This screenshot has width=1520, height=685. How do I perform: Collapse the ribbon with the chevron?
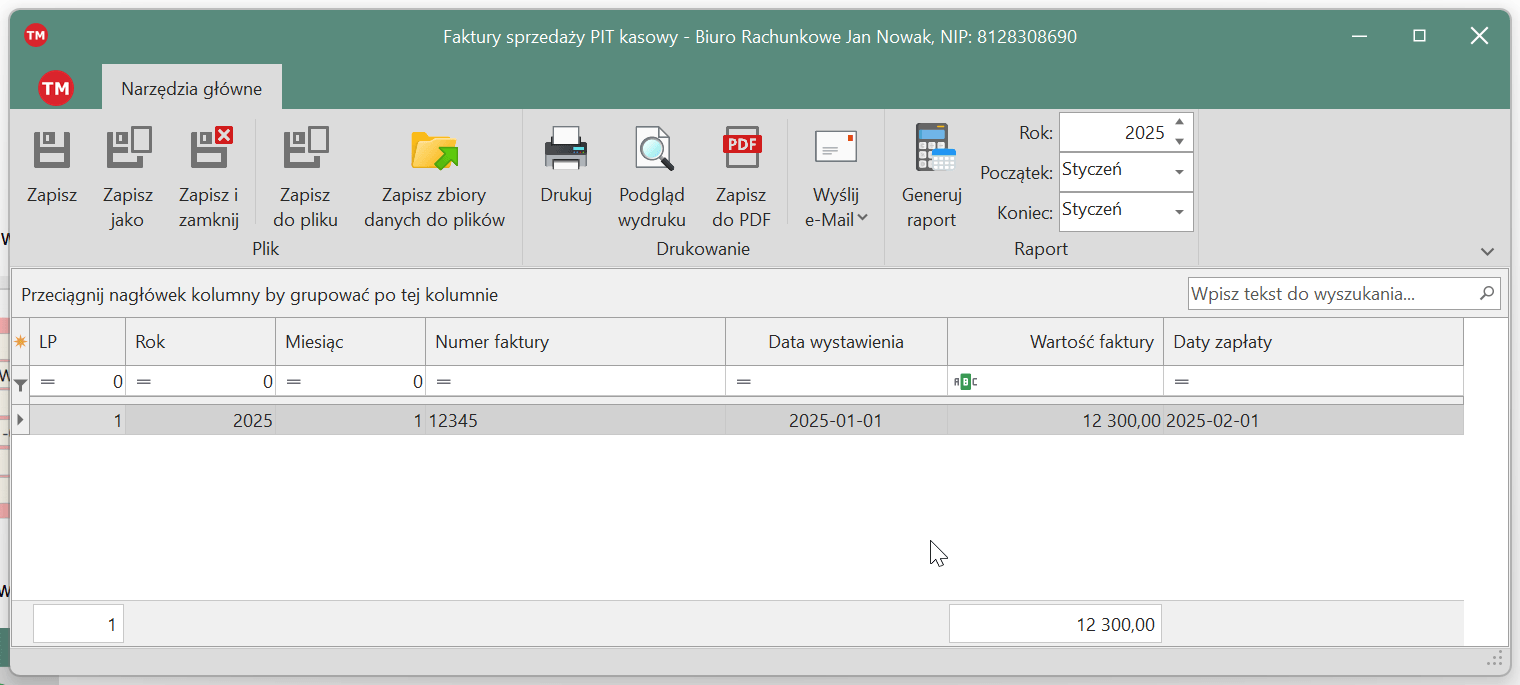click(x=1487, y=251)
